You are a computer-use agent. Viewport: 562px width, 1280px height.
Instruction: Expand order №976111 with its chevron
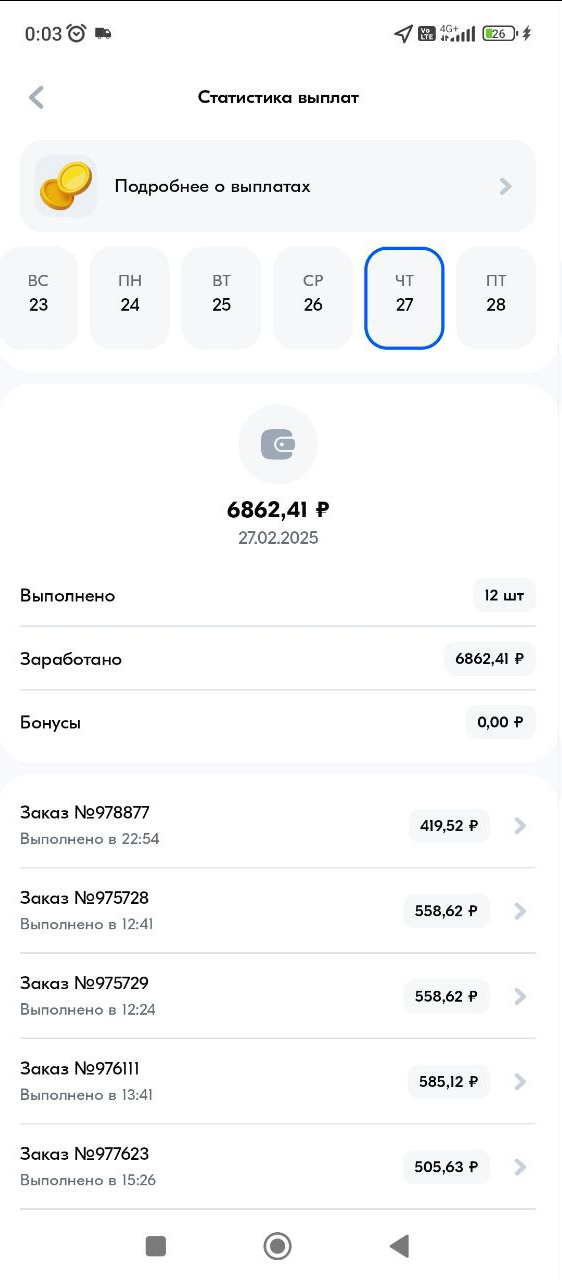[520, 1081]
